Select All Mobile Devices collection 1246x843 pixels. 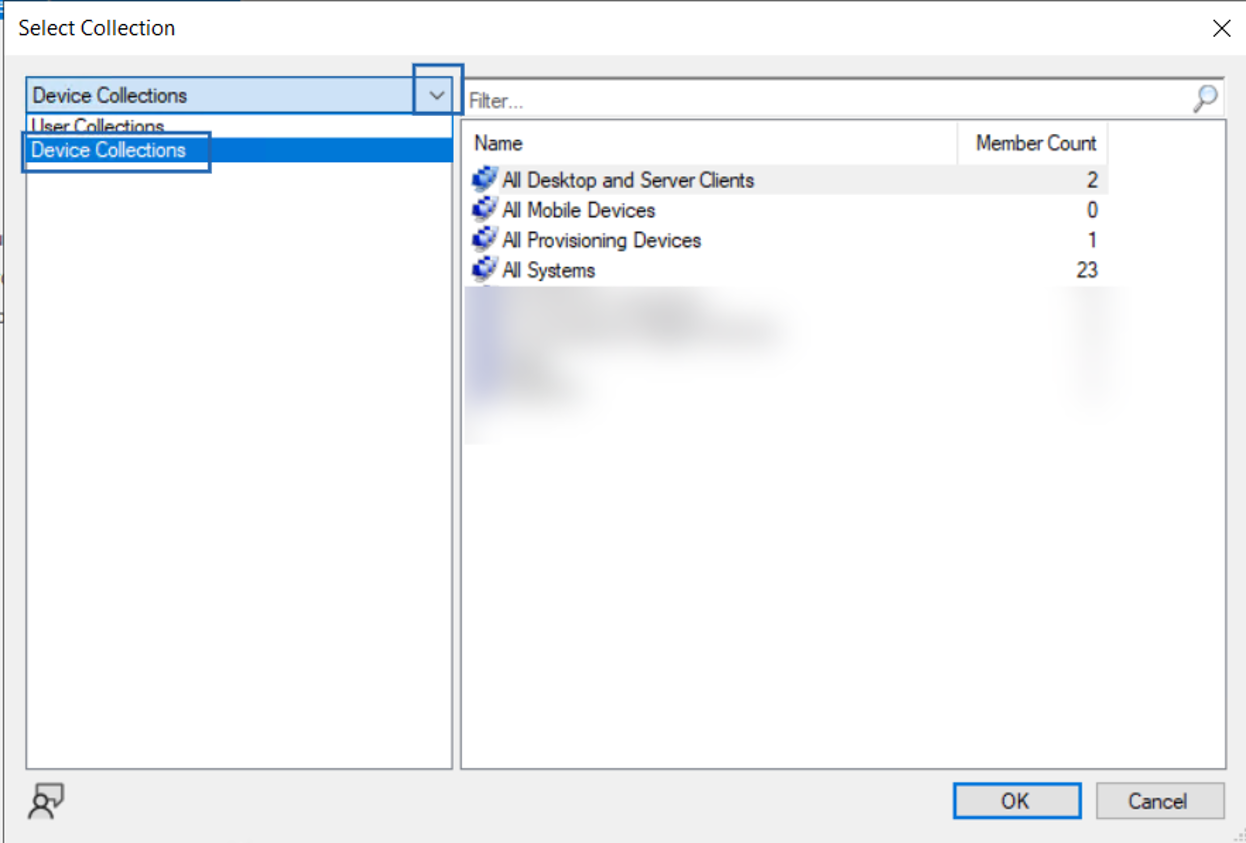(786, 210)
